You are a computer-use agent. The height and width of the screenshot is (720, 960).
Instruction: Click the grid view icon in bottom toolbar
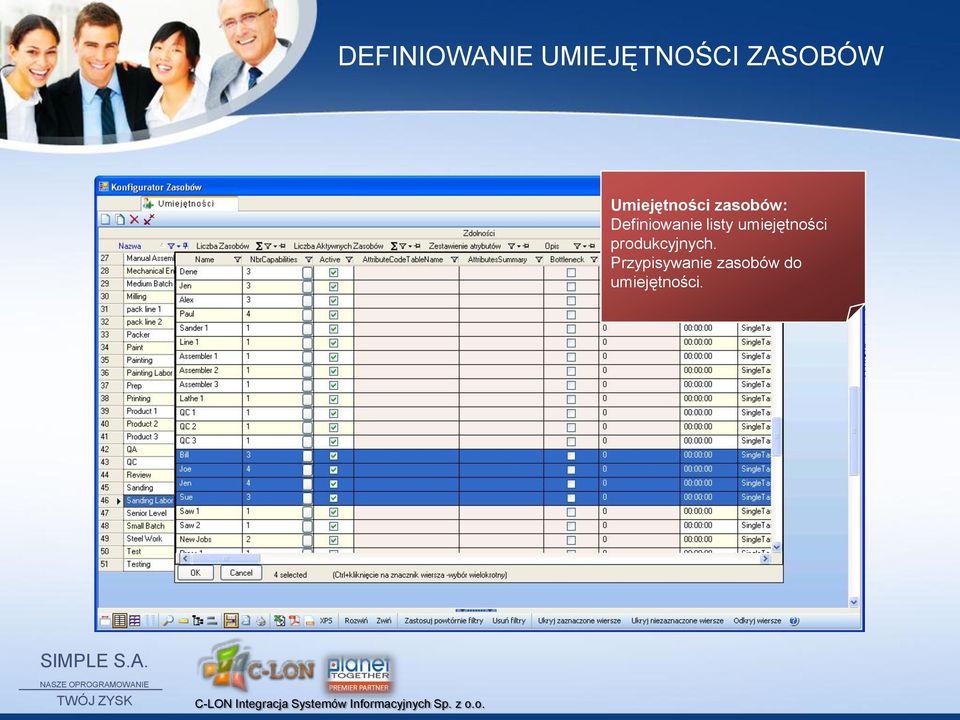click(x=120, y=621)
